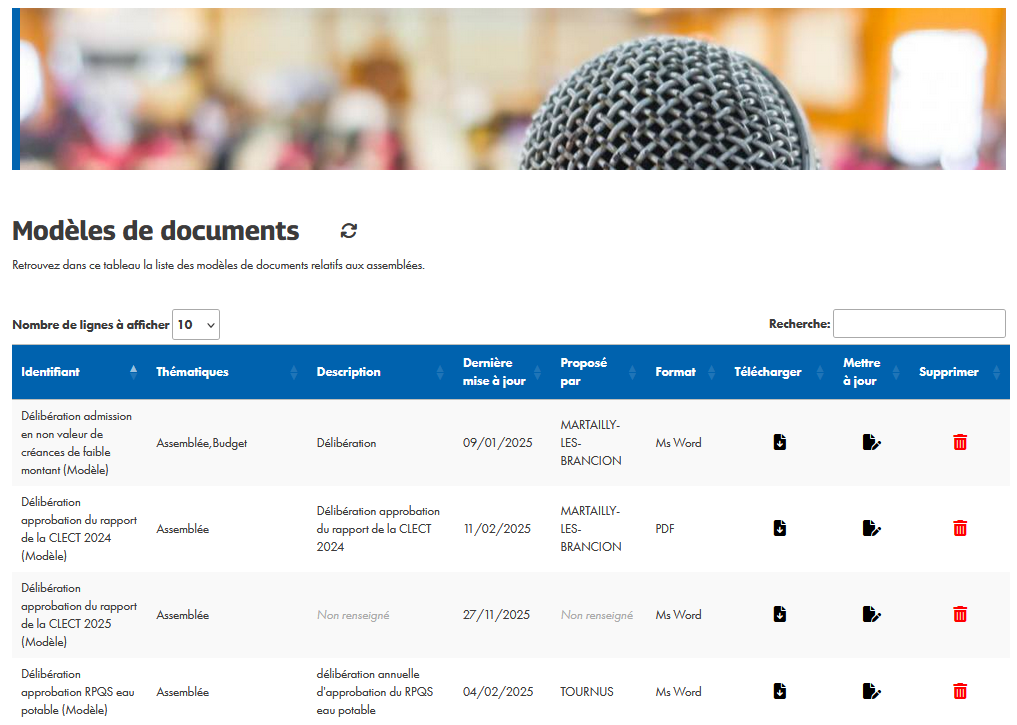Select 'CLECT 2025 (Modèle)' identifier cell
This screenshot has height=725, width=1017.
pyautogui.click(x=79, y=615)
